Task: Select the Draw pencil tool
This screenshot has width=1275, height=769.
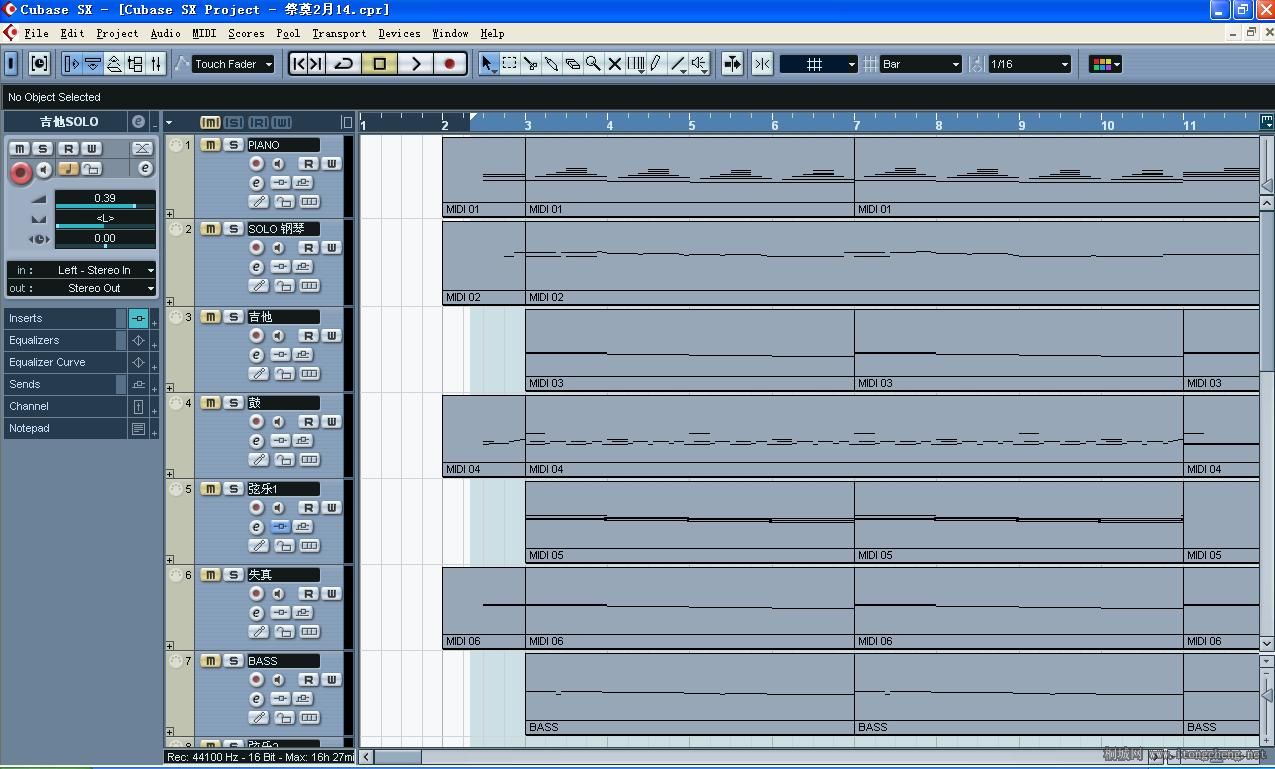Action: (x=656, y=64)
